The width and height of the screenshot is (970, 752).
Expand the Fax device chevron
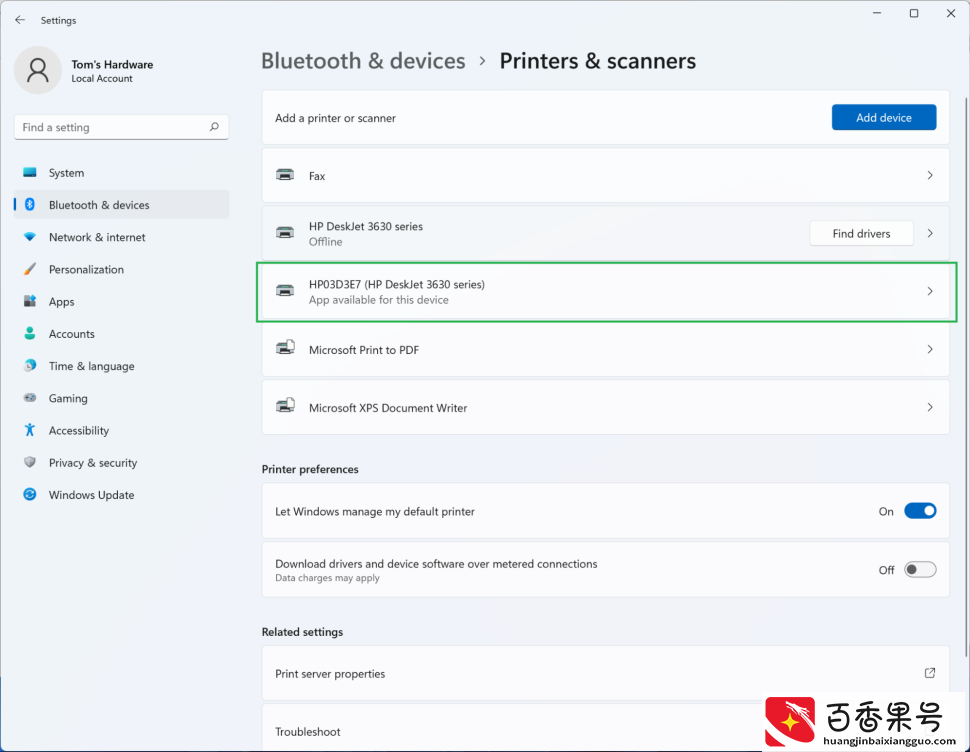[930, 176]
